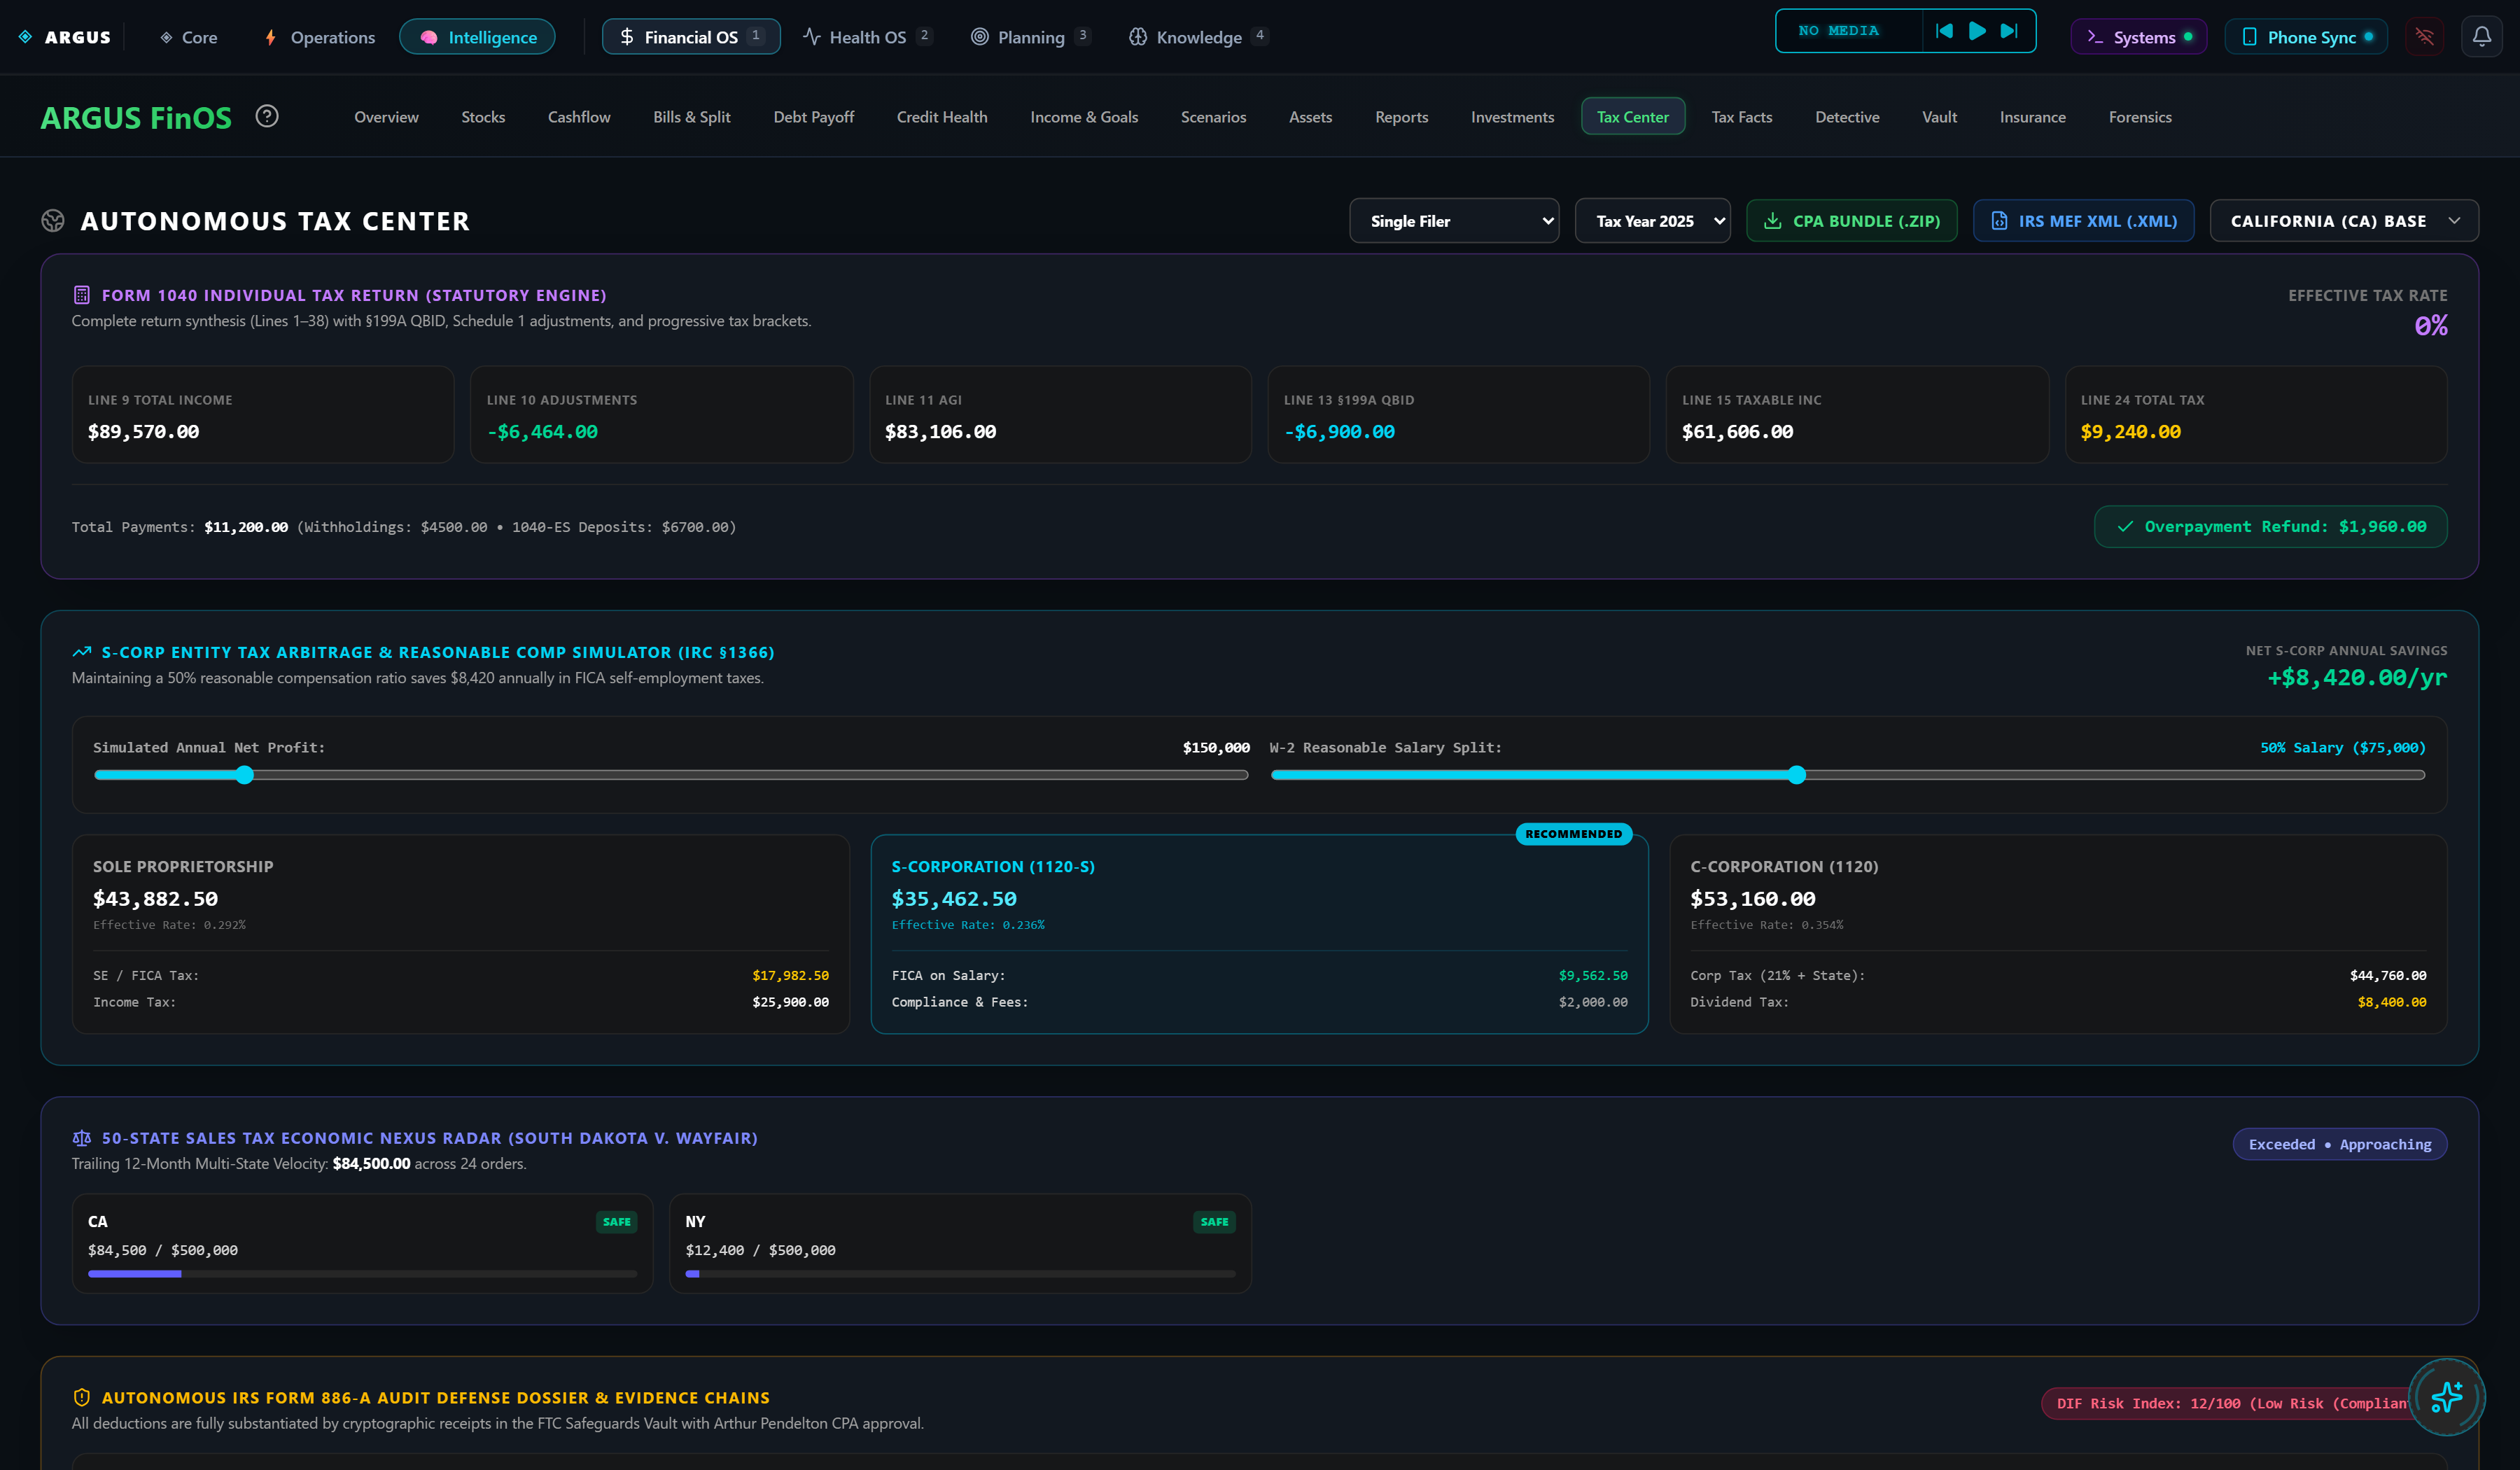Click the Phone Sync phone icon
Image resolution: width=2520 pixels, height=1470 pixels.
pos(2249,37)
